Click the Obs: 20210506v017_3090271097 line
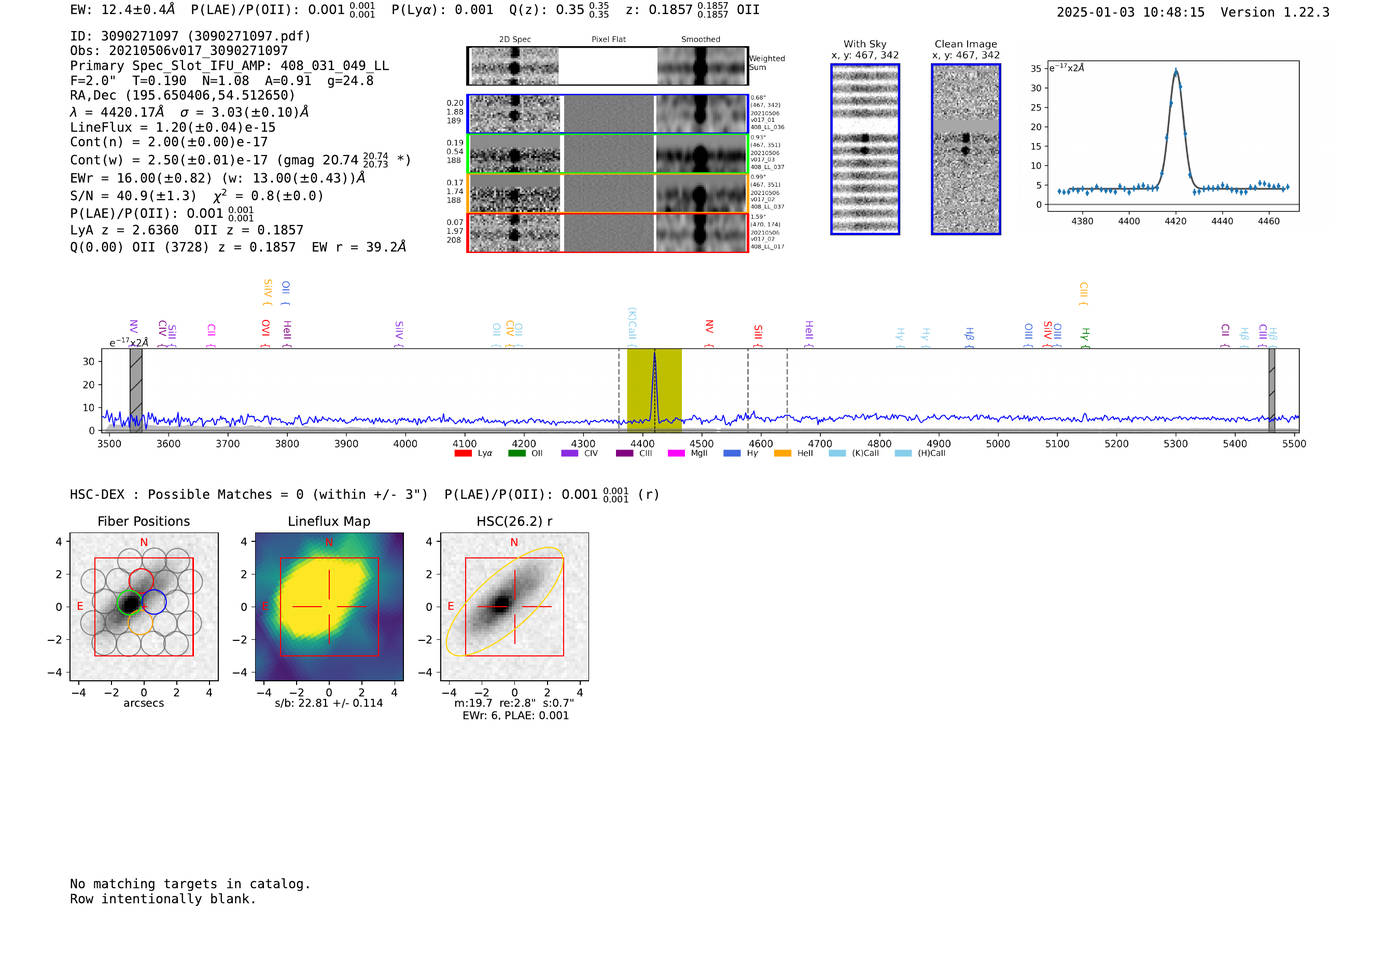This screenshot has width=1400, height=953. pyautogui.click(x=179, y=51)
